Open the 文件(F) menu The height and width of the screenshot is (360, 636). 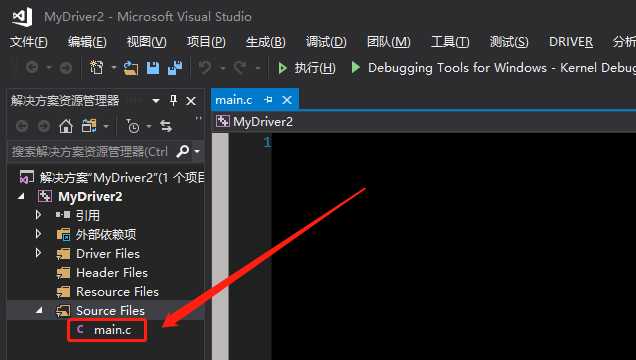tap(28, 42)
